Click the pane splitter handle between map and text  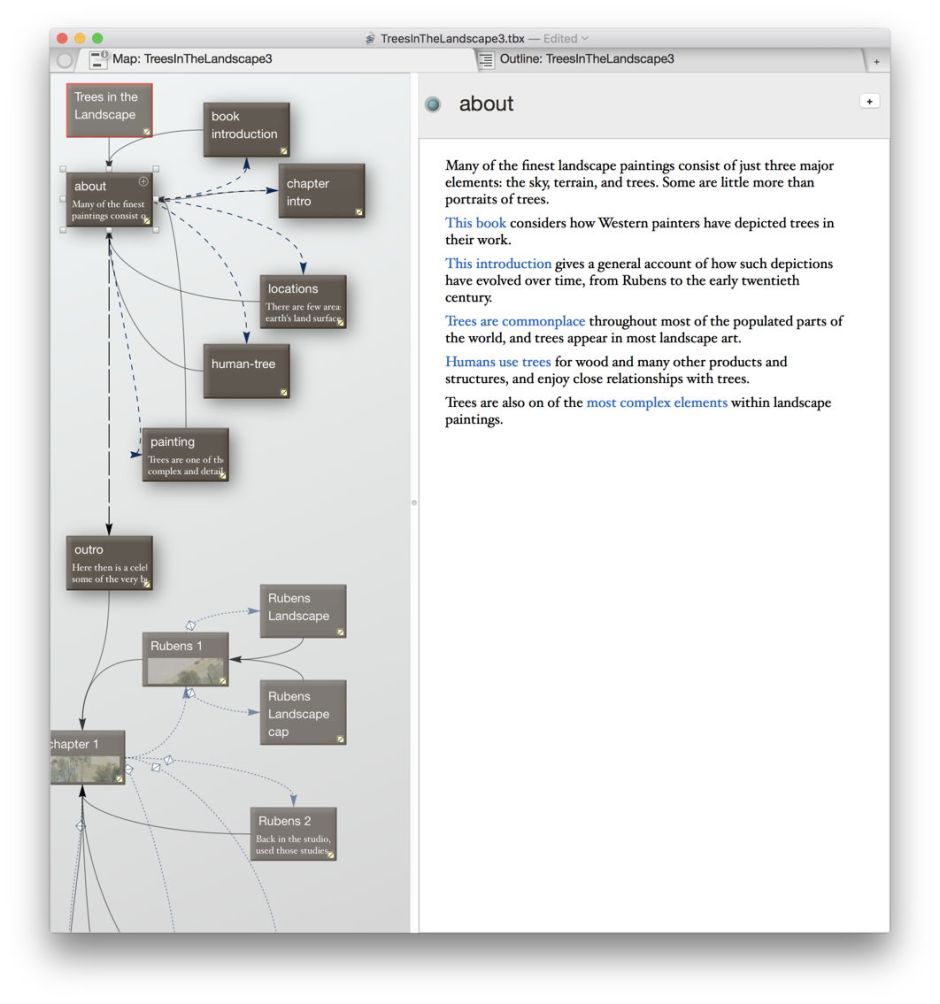point(414,502)
